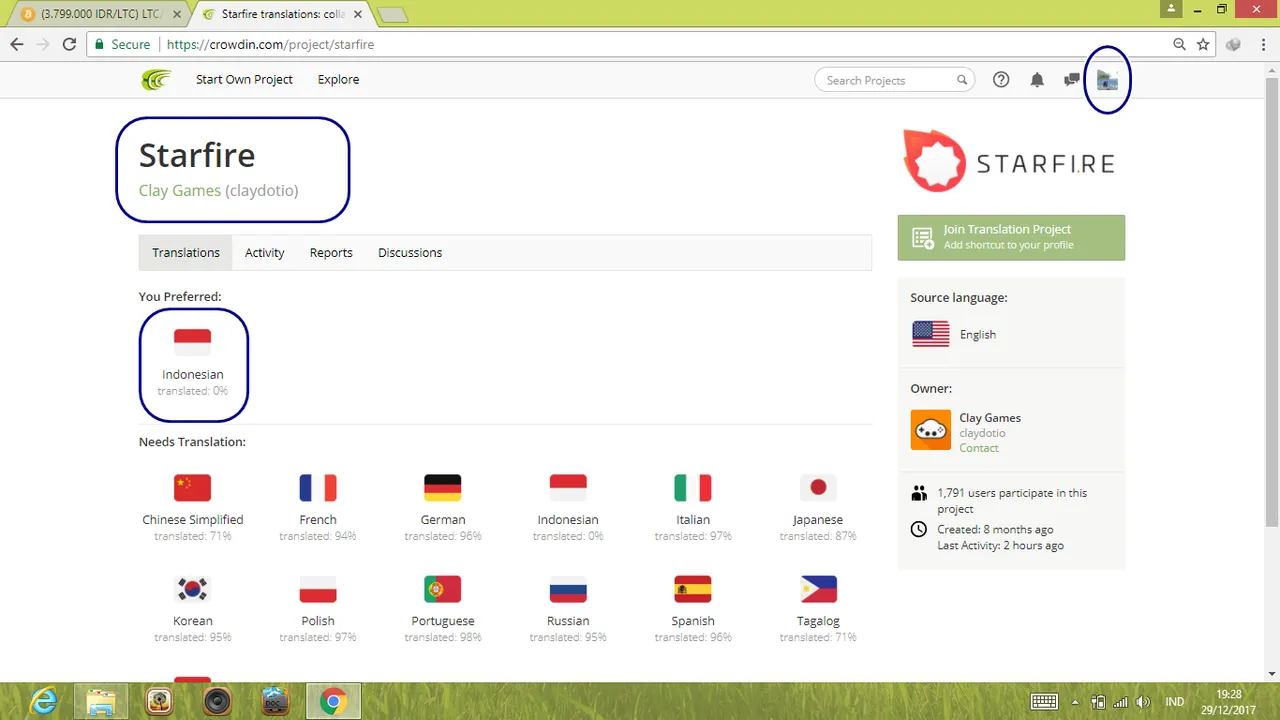Open the Clay Games link under Starfire
The image size is (1280, 720).
tap(180, 190)
